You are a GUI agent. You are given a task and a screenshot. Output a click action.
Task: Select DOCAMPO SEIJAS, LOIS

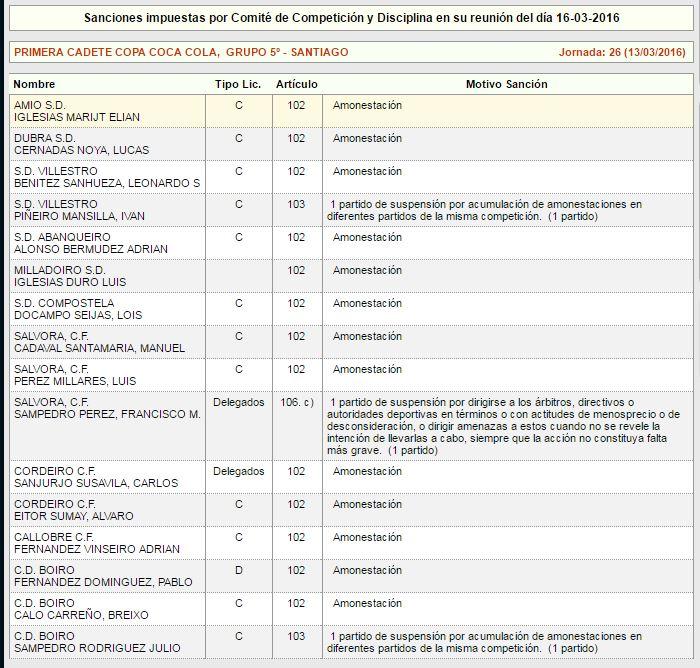(x=78, y=316)
